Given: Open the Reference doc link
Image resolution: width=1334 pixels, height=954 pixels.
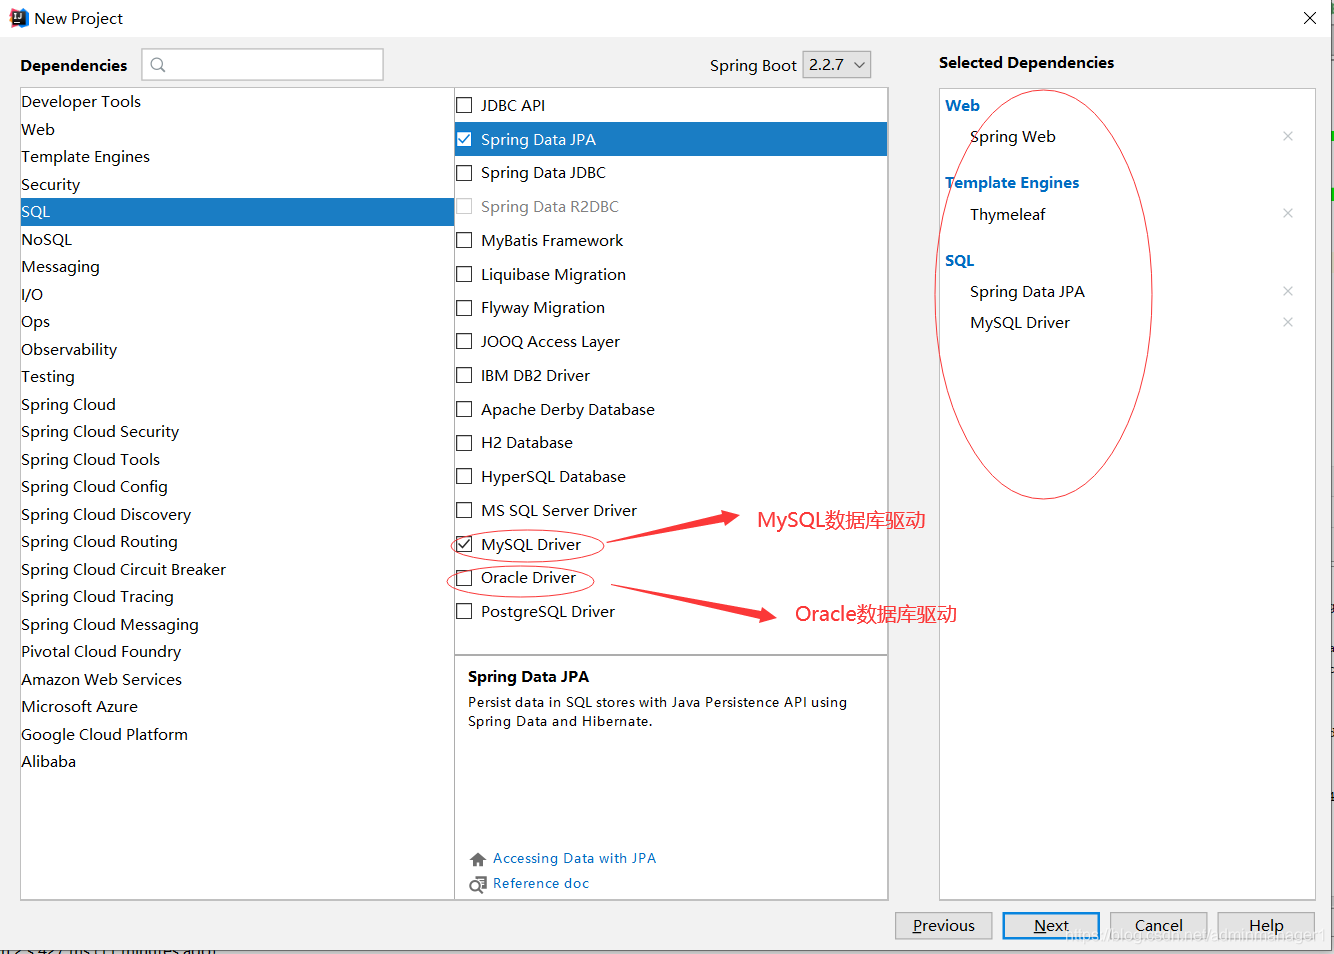Looking at the screenshot, I should tap(541, 884).
